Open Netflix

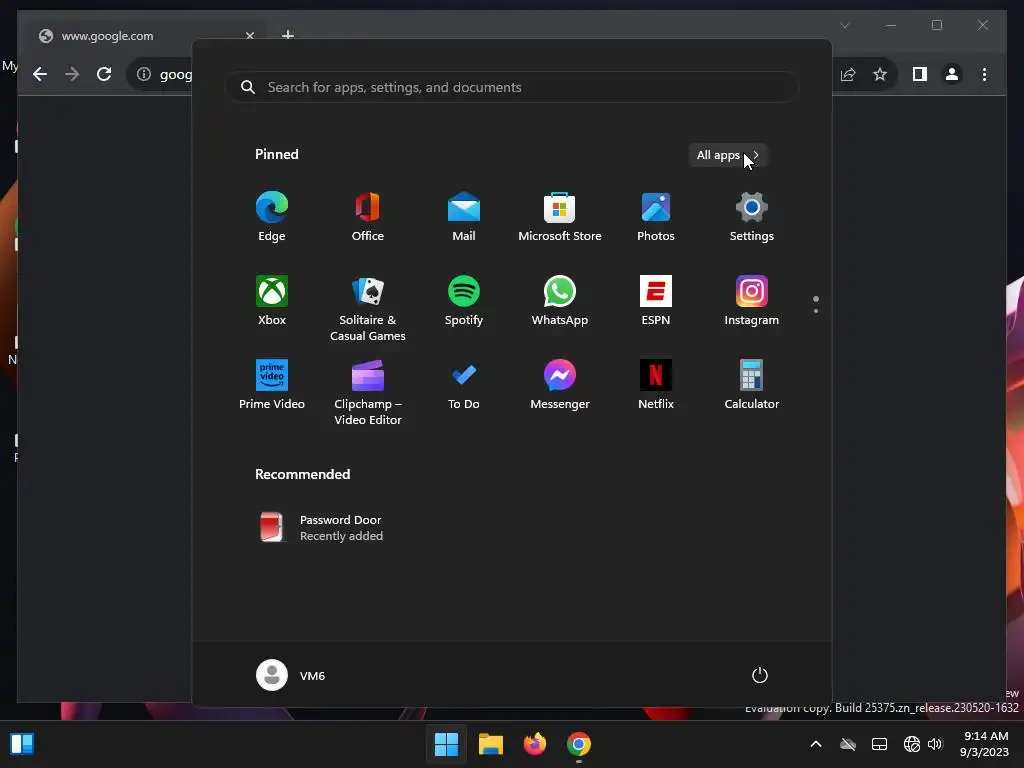point(656,385)
